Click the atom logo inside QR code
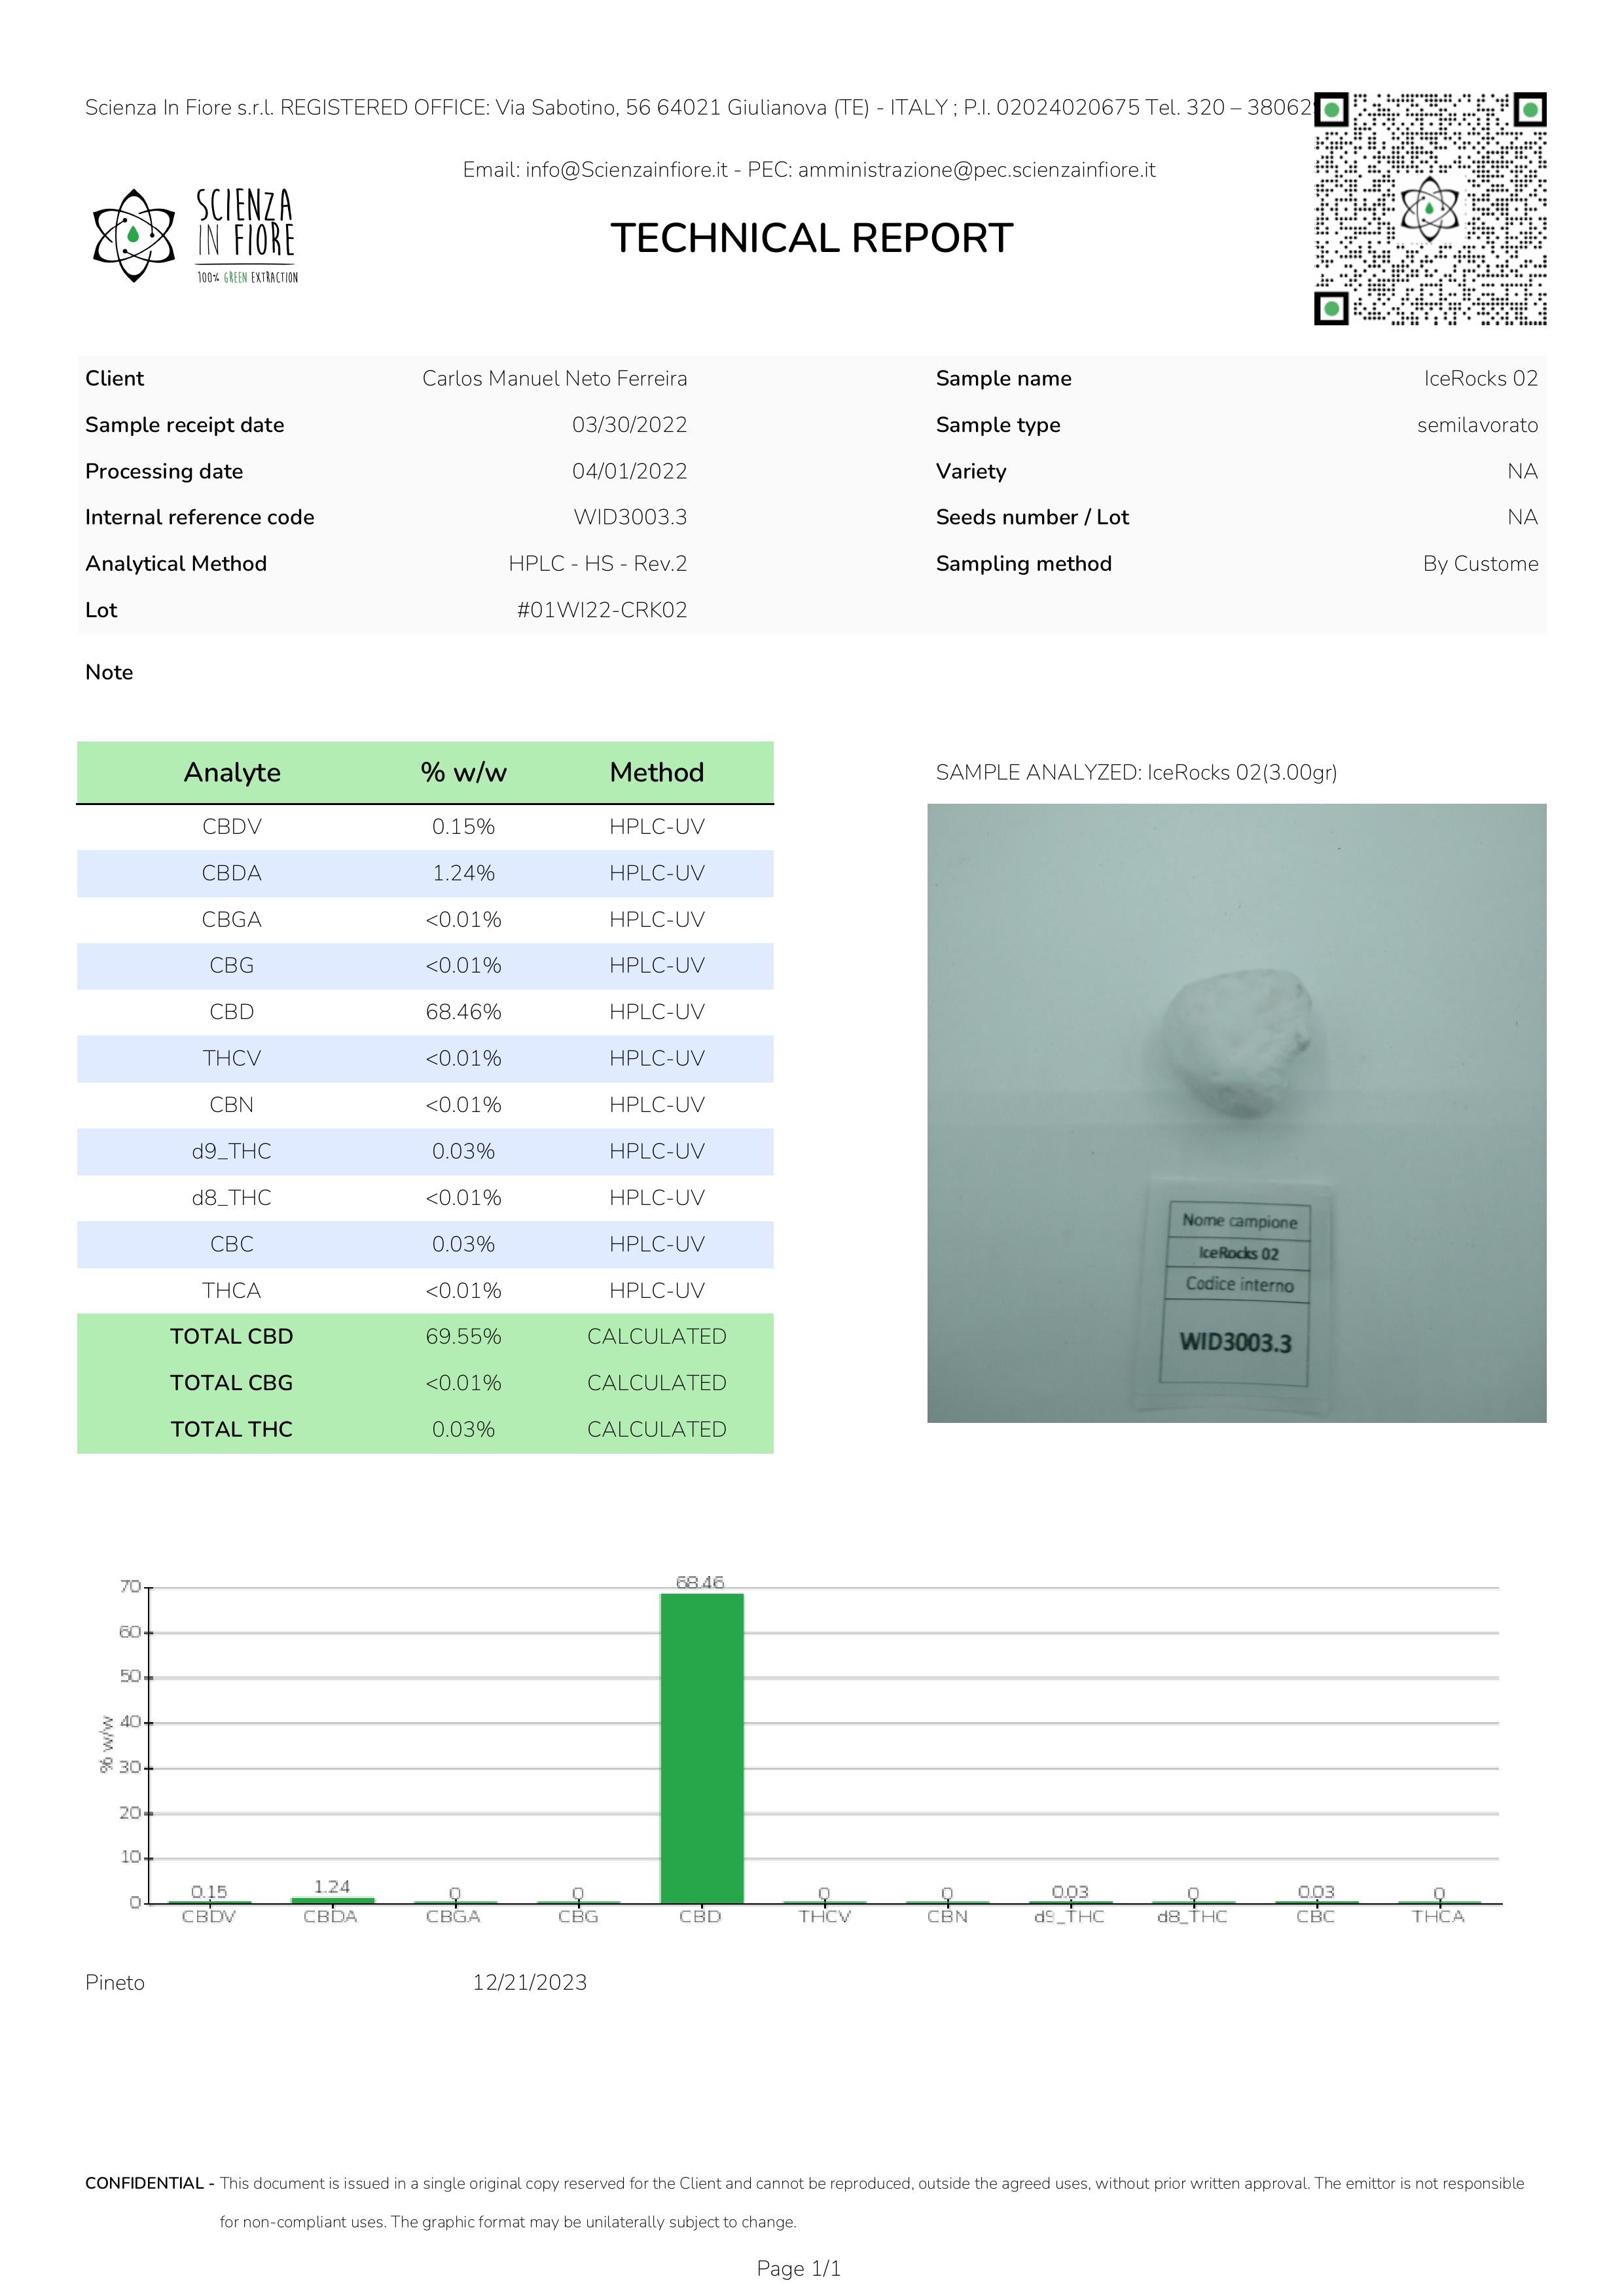 coord(1429,209)
